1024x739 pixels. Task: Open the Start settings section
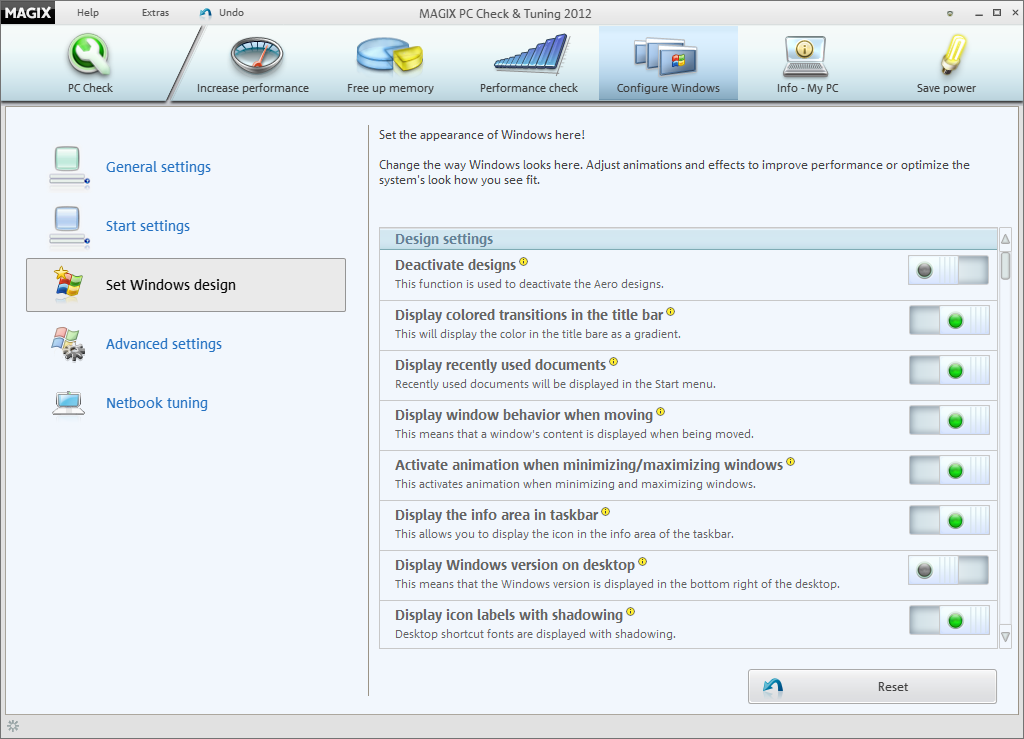coord(148,226)
